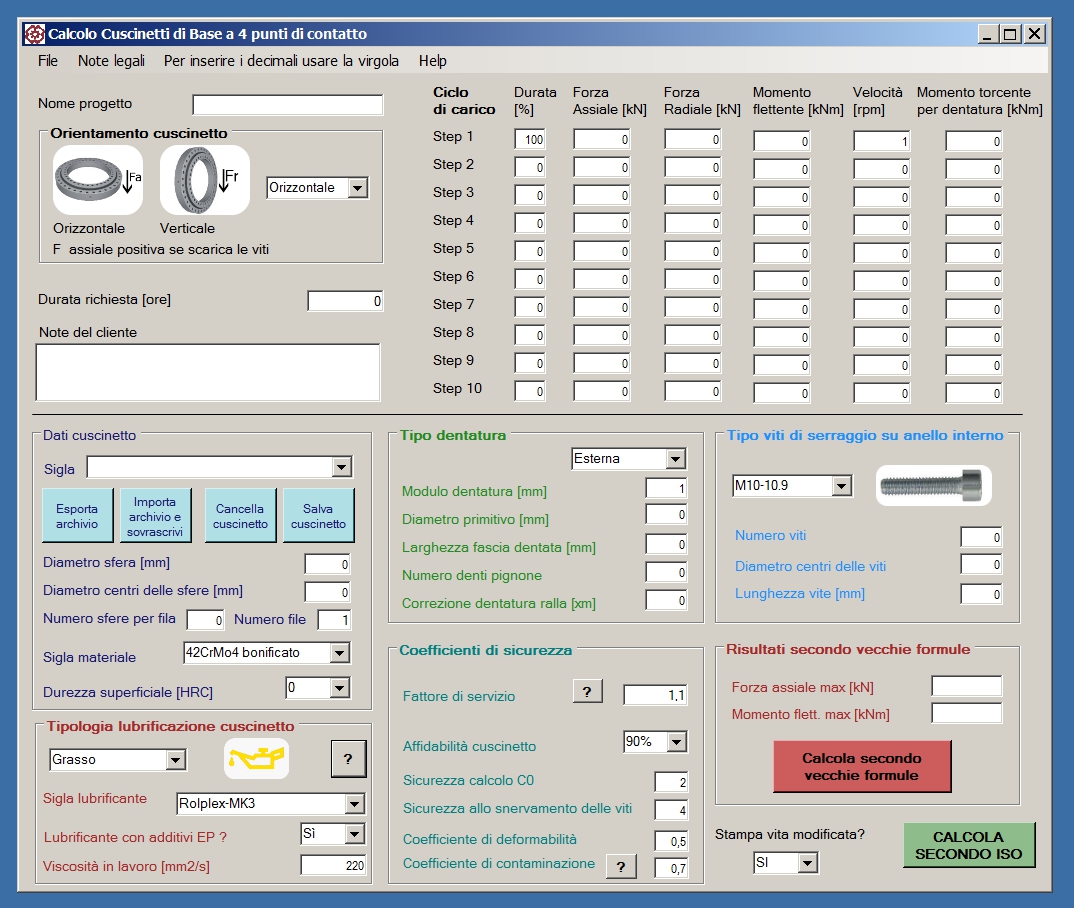Click the yellow oil can lubrication icon
Image resolution: width=1074 pixels, height=908 pixels.
[257, 759]
